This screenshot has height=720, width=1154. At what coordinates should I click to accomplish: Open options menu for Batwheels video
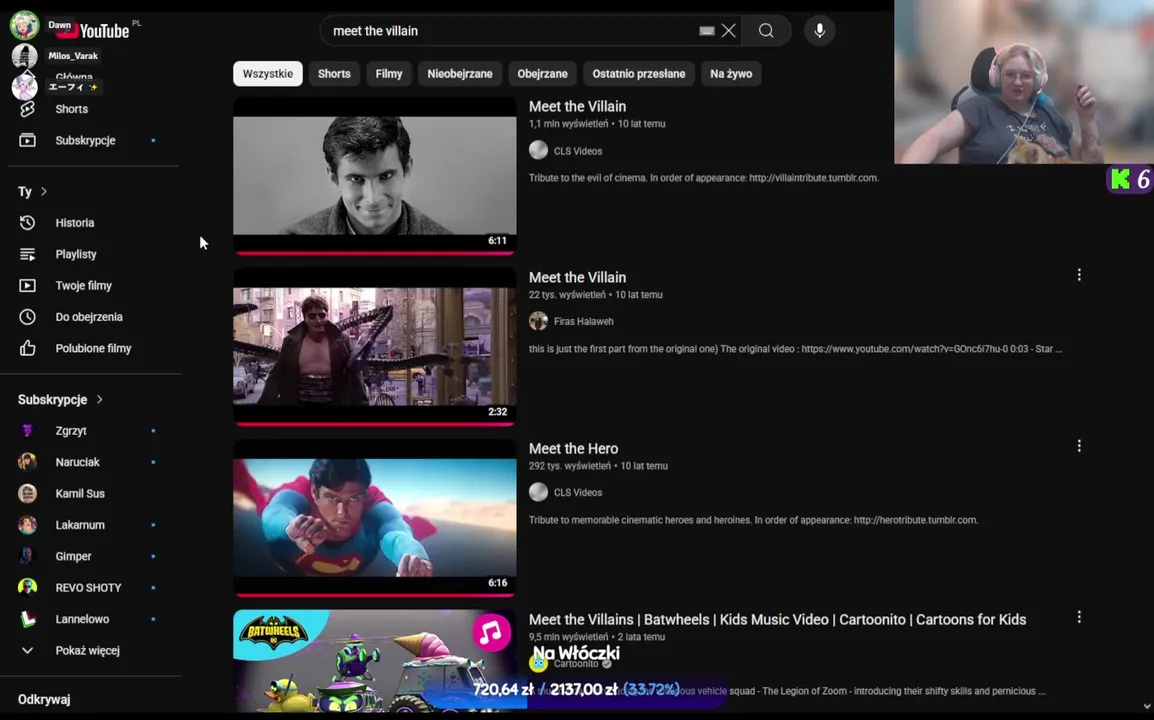click(1079, 617)
